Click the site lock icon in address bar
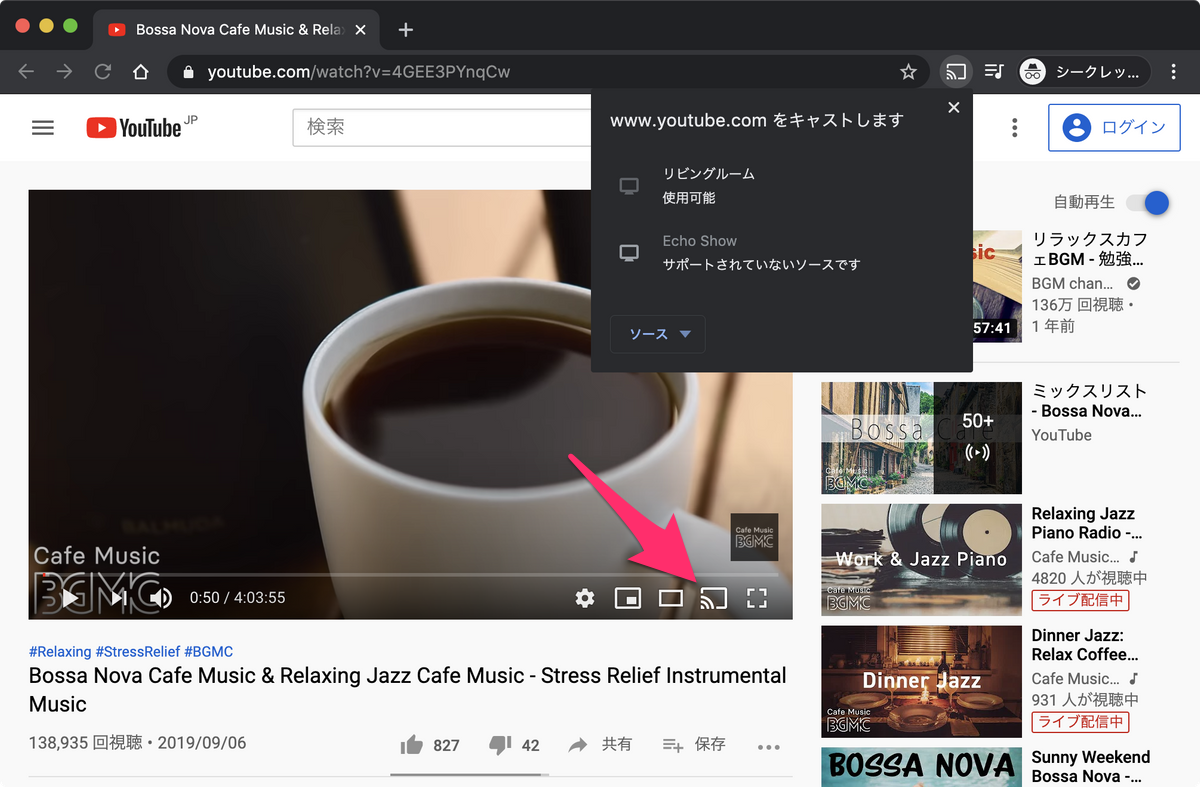 [x=188, y=72]
